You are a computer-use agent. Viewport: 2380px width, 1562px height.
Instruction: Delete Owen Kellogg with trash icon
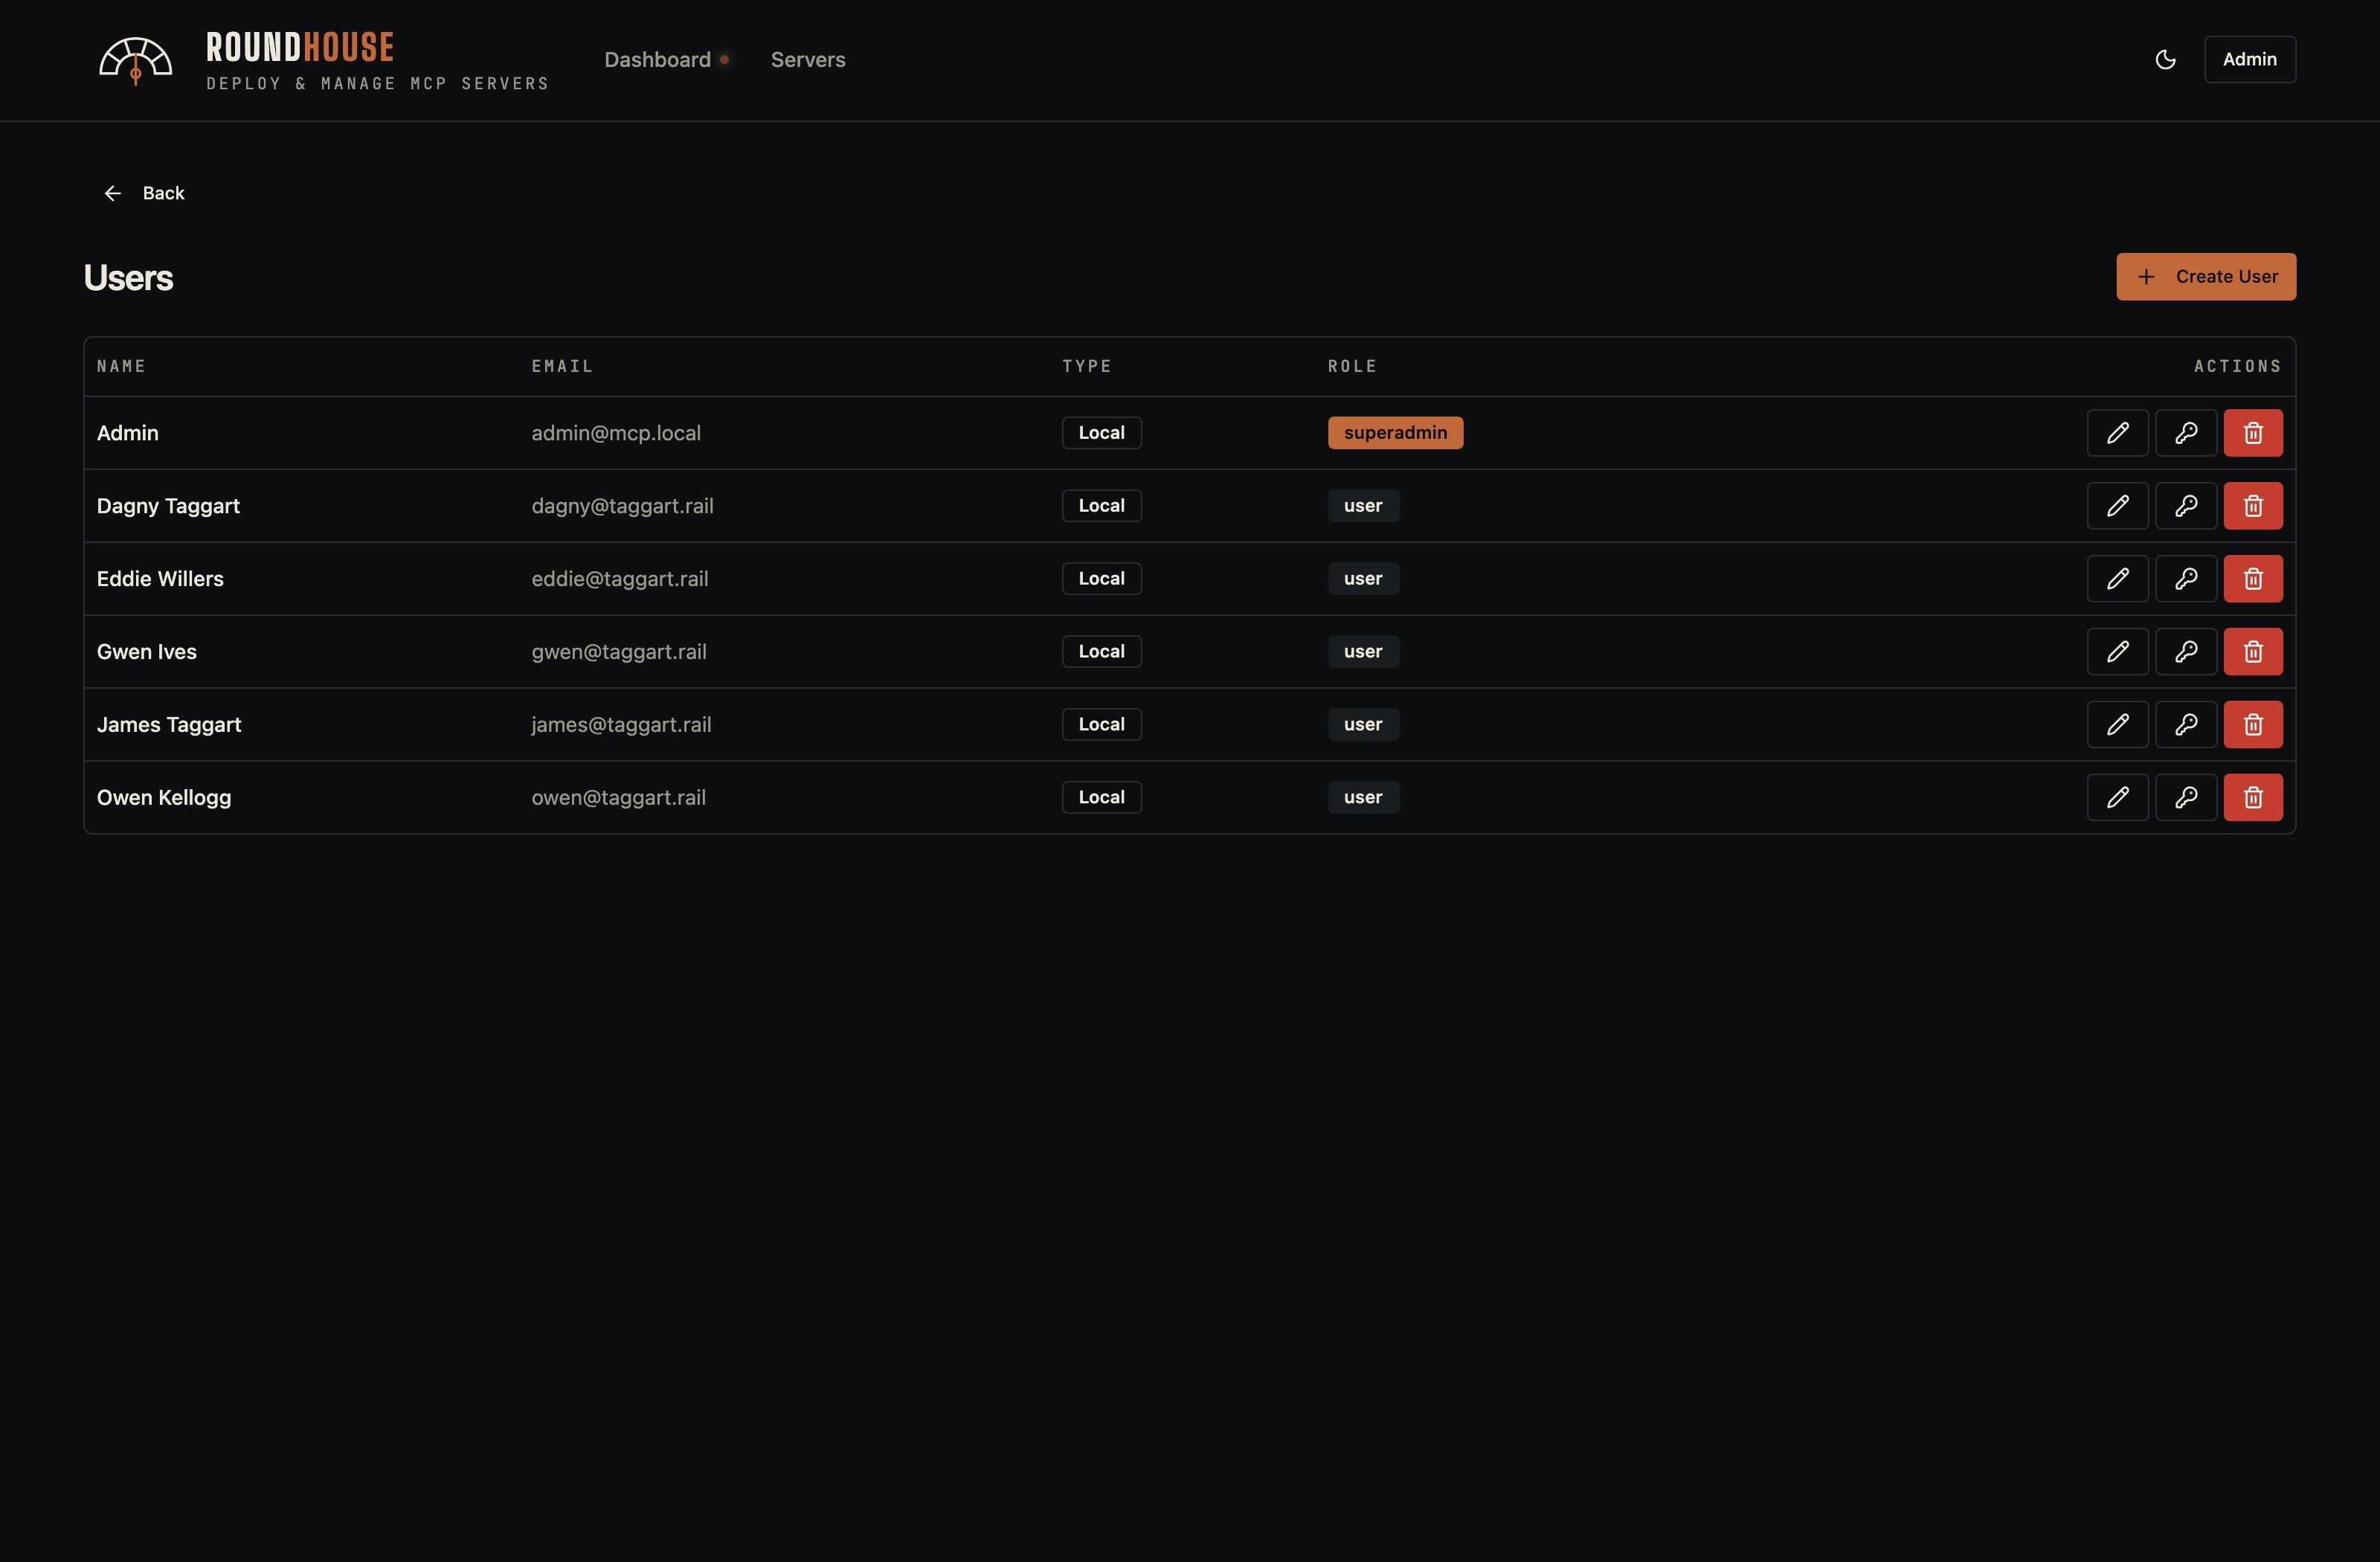2253,798
